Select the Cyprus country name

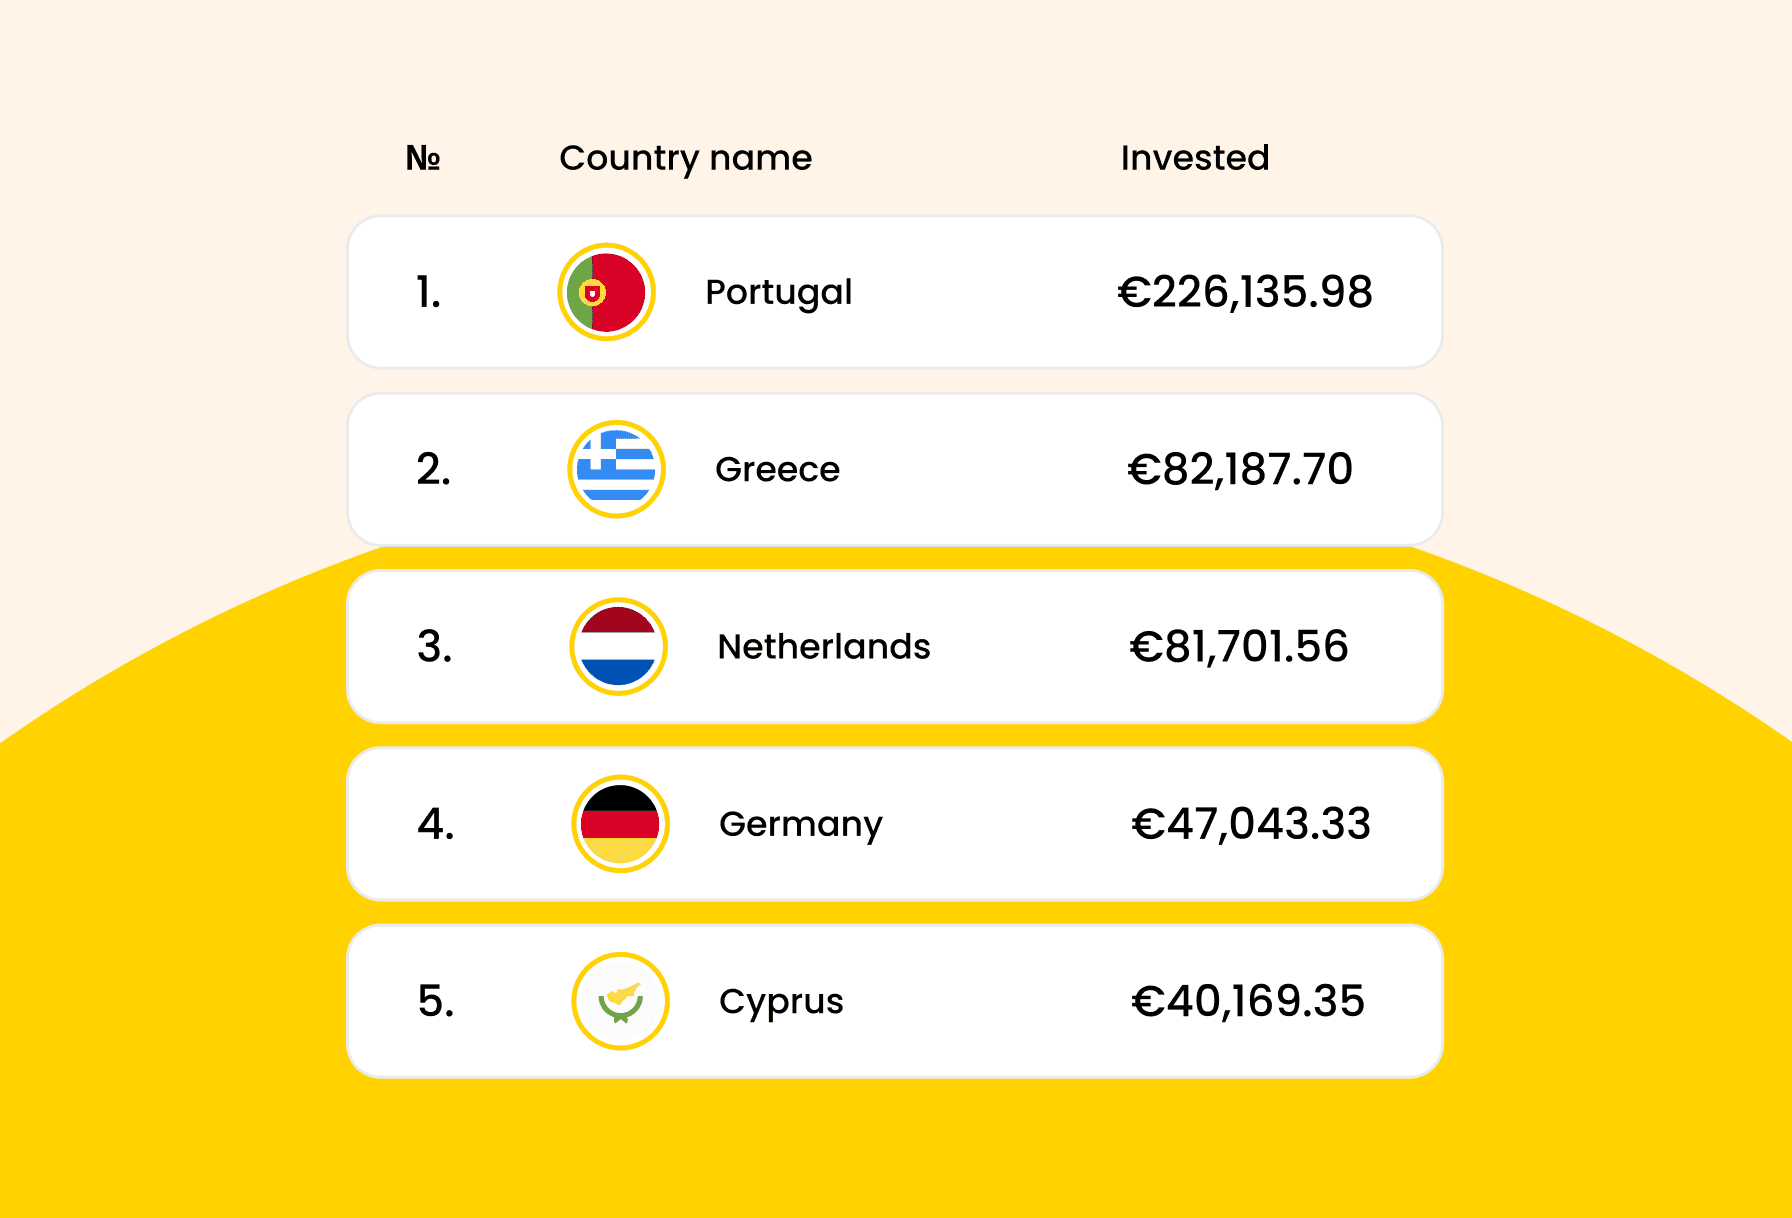coord(781,1001)
